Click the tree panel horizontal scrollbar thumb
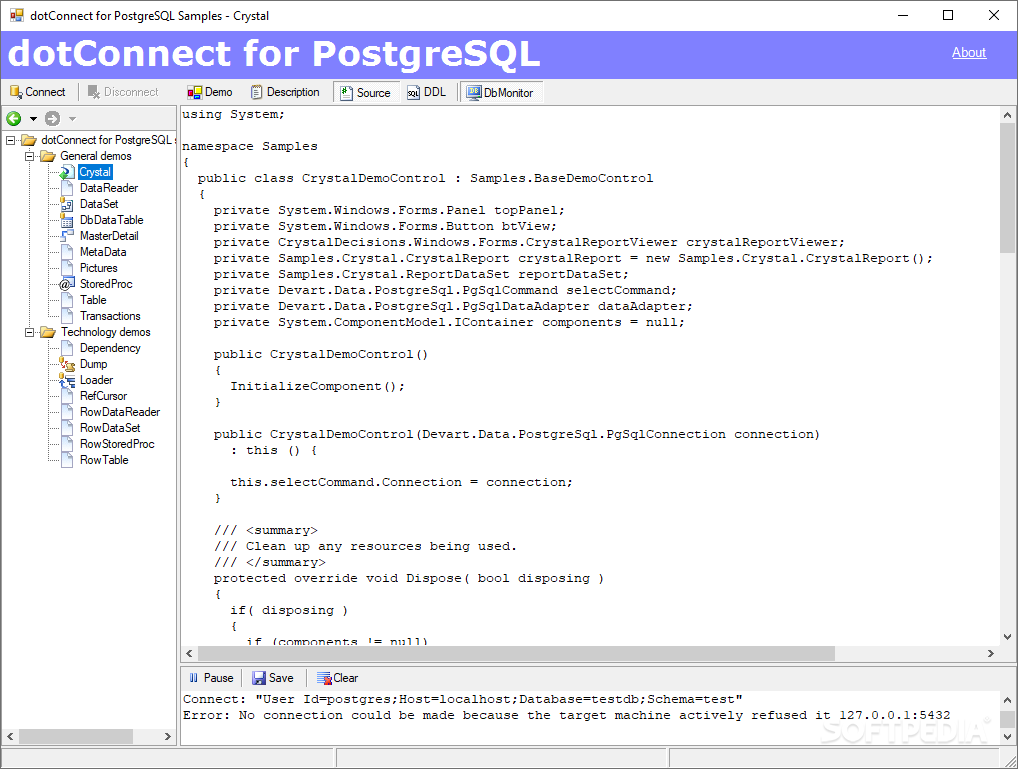 (x=76, y=737)
